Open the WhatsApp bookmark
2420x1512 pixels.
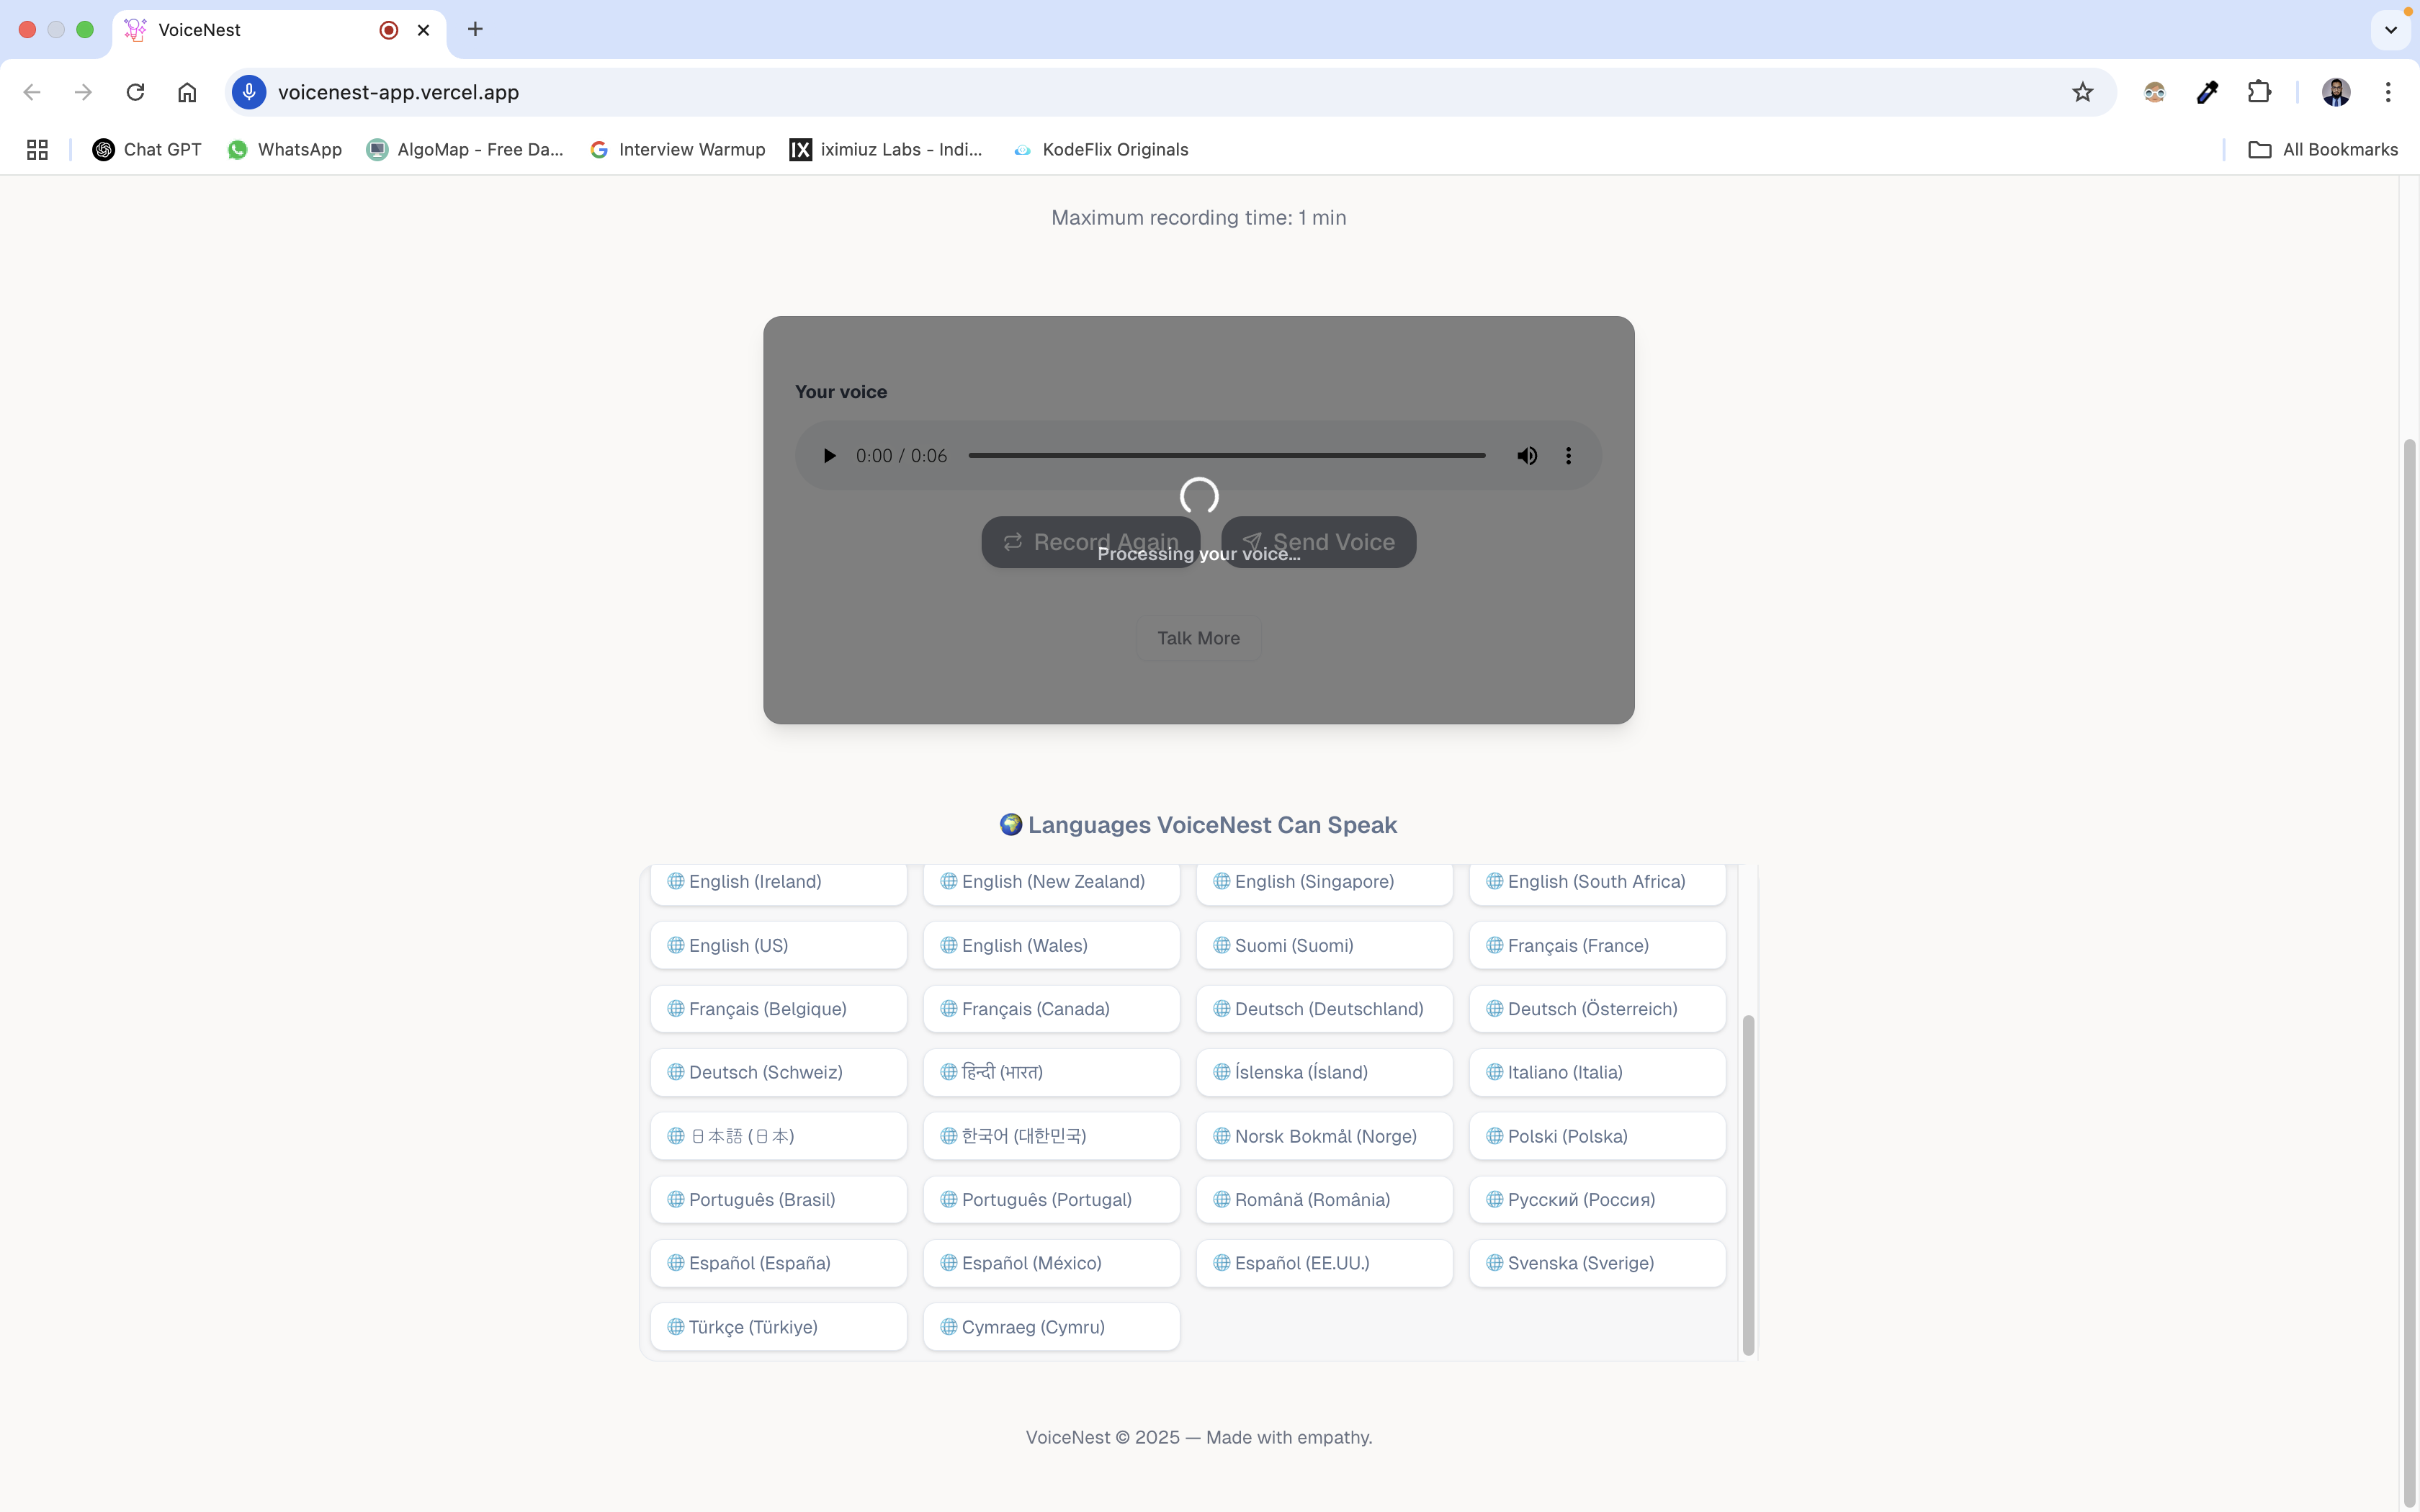[x=284, y=149]
